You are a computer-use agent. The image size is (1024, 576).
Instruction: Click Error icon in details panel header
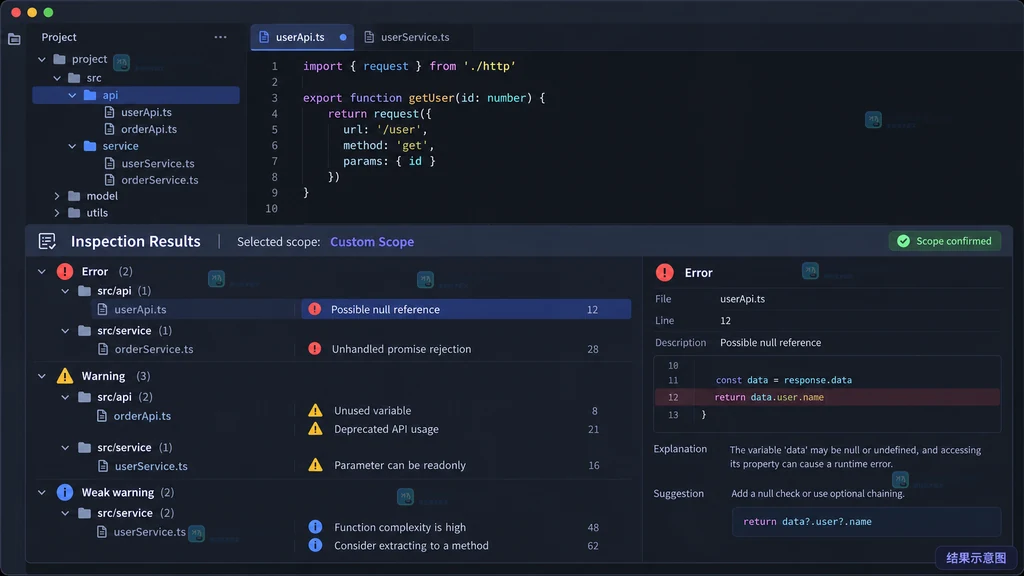pyautogui.click(x=664, y=272)
